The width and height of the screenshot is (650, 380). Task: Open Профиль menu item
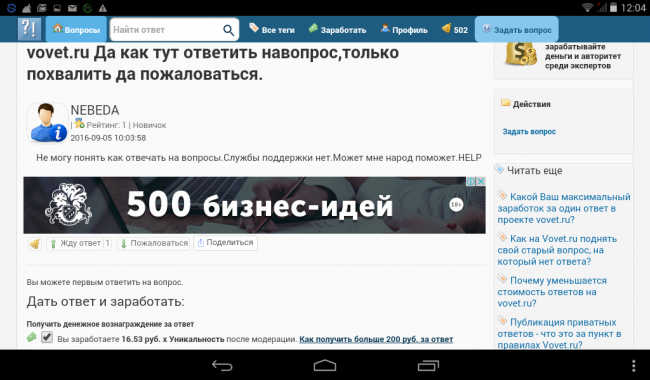404,29
